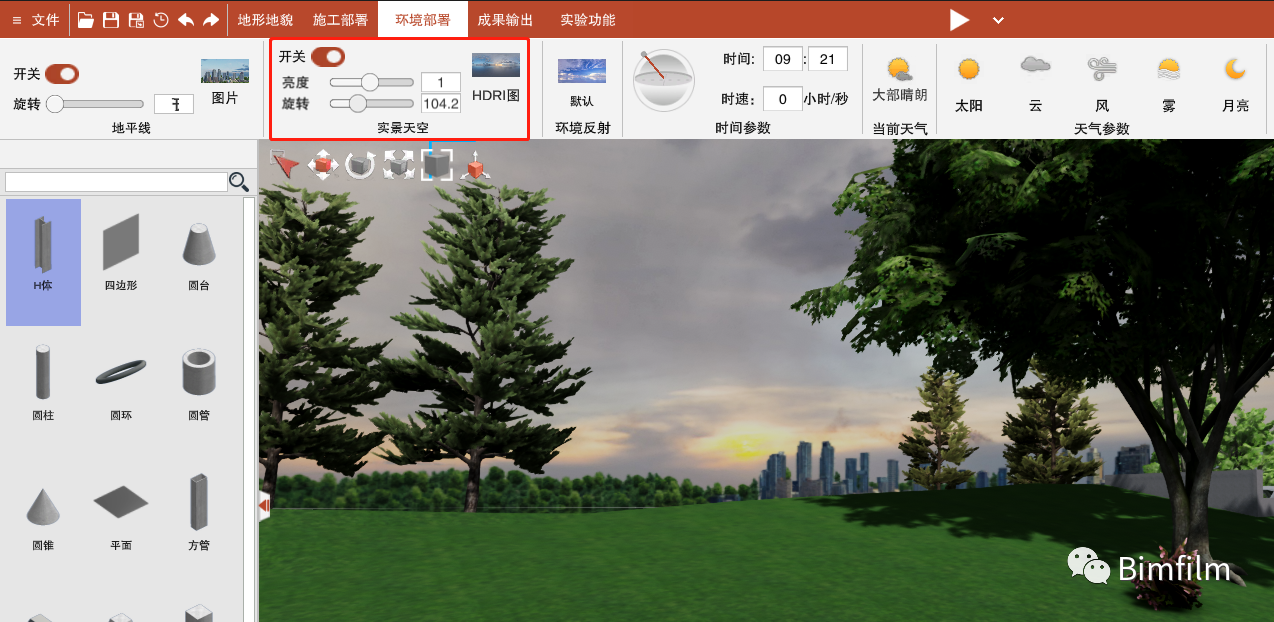
Task: Switch to the 实验功能 tab
Action: (x=588, y=20)
